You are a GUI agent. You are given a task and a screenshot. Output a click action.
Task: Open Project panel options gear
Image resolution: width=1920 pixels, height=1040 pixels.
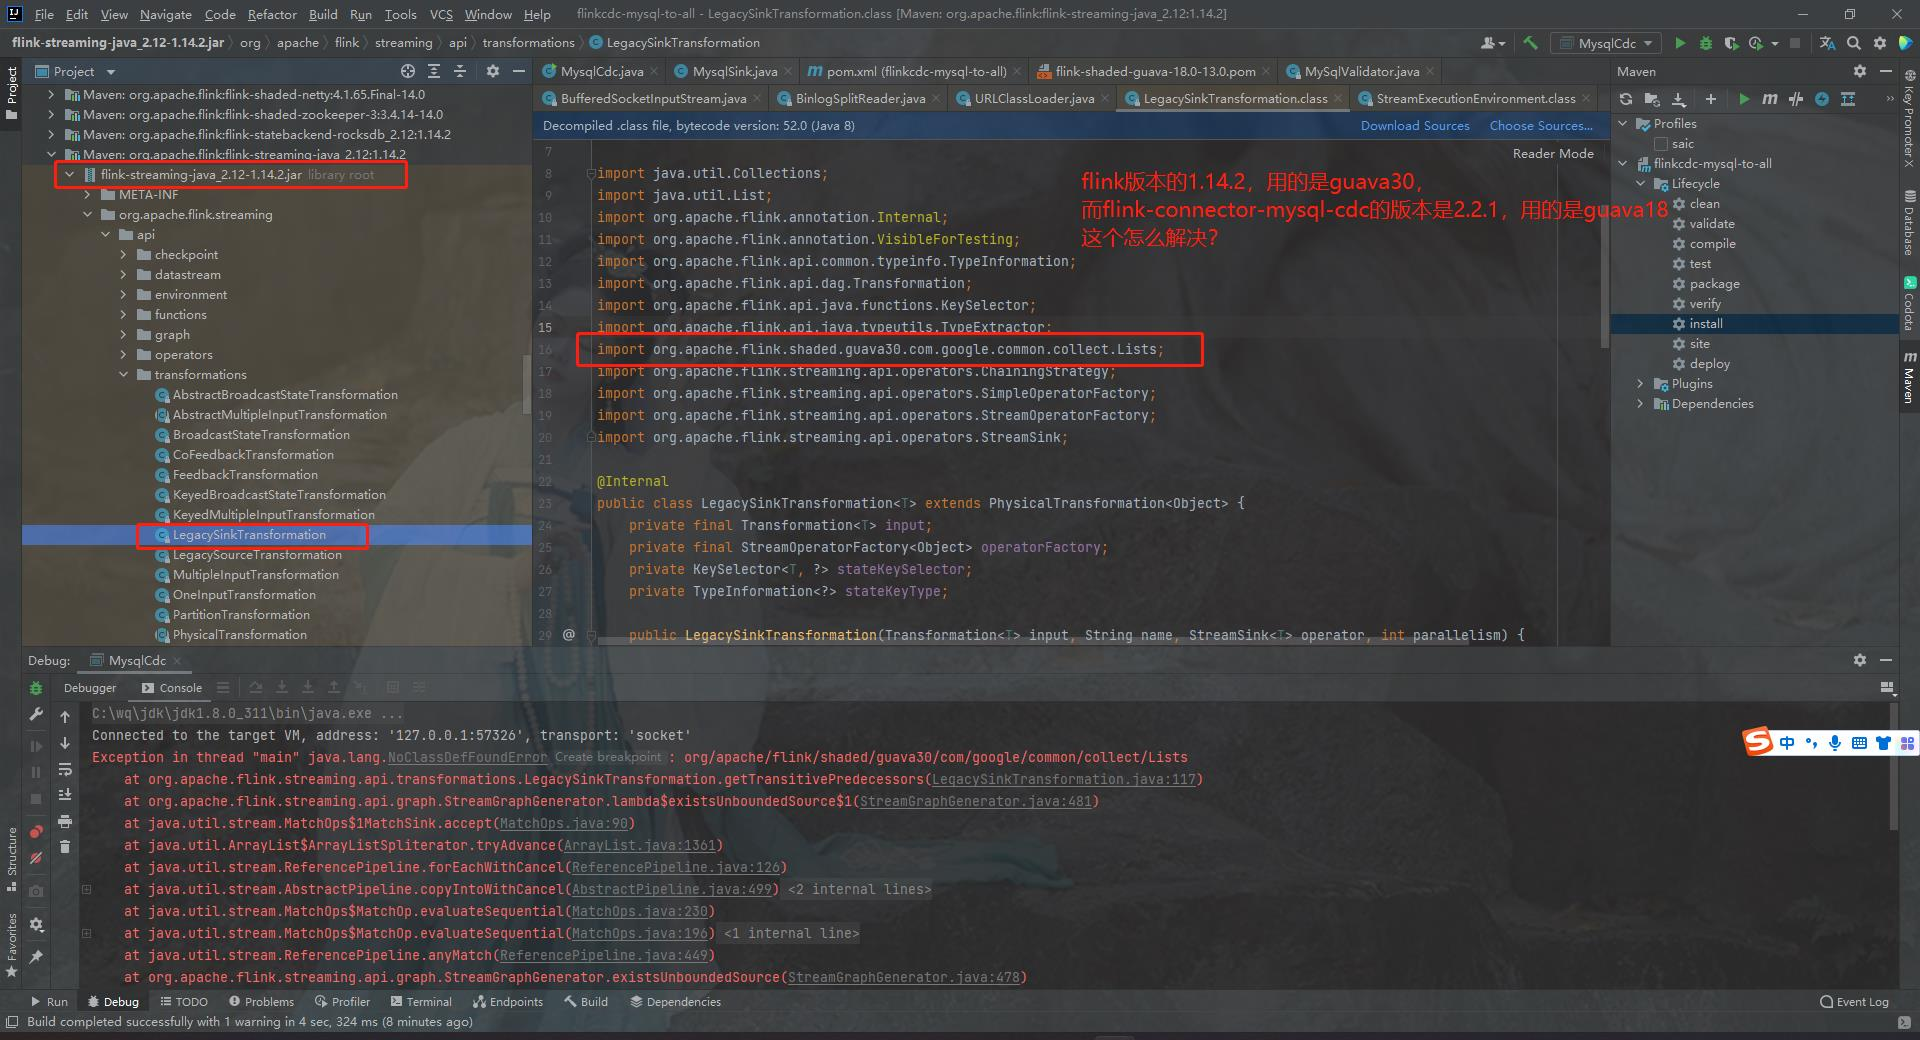click(492, 71)
